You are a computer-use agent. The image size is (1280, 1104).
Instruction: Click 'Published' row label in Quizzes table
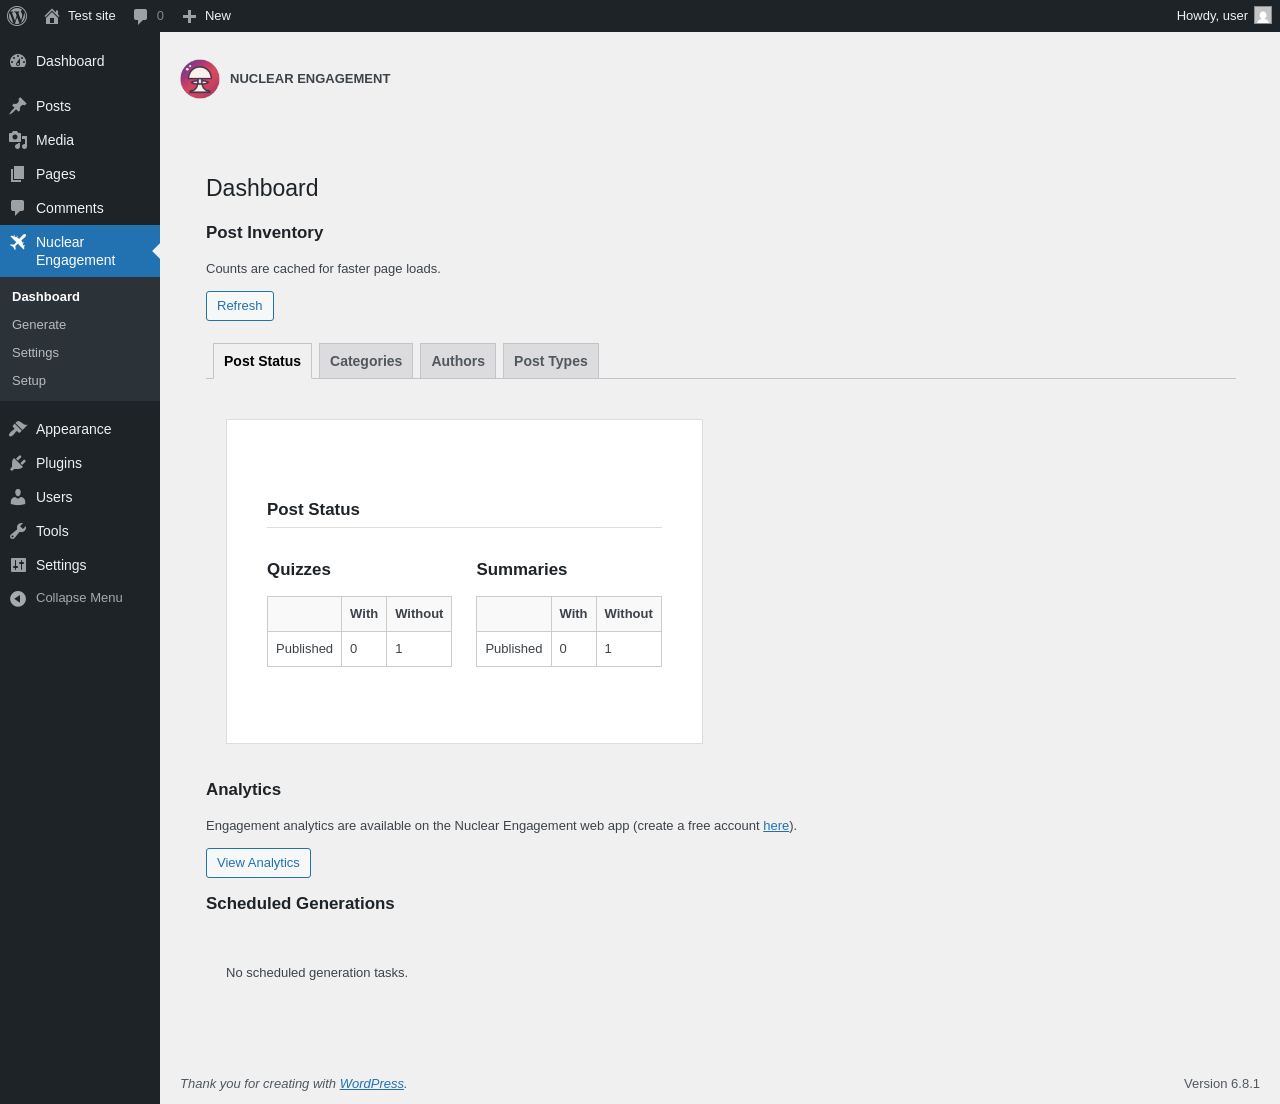pyautogui.click(x=304, y=649)
